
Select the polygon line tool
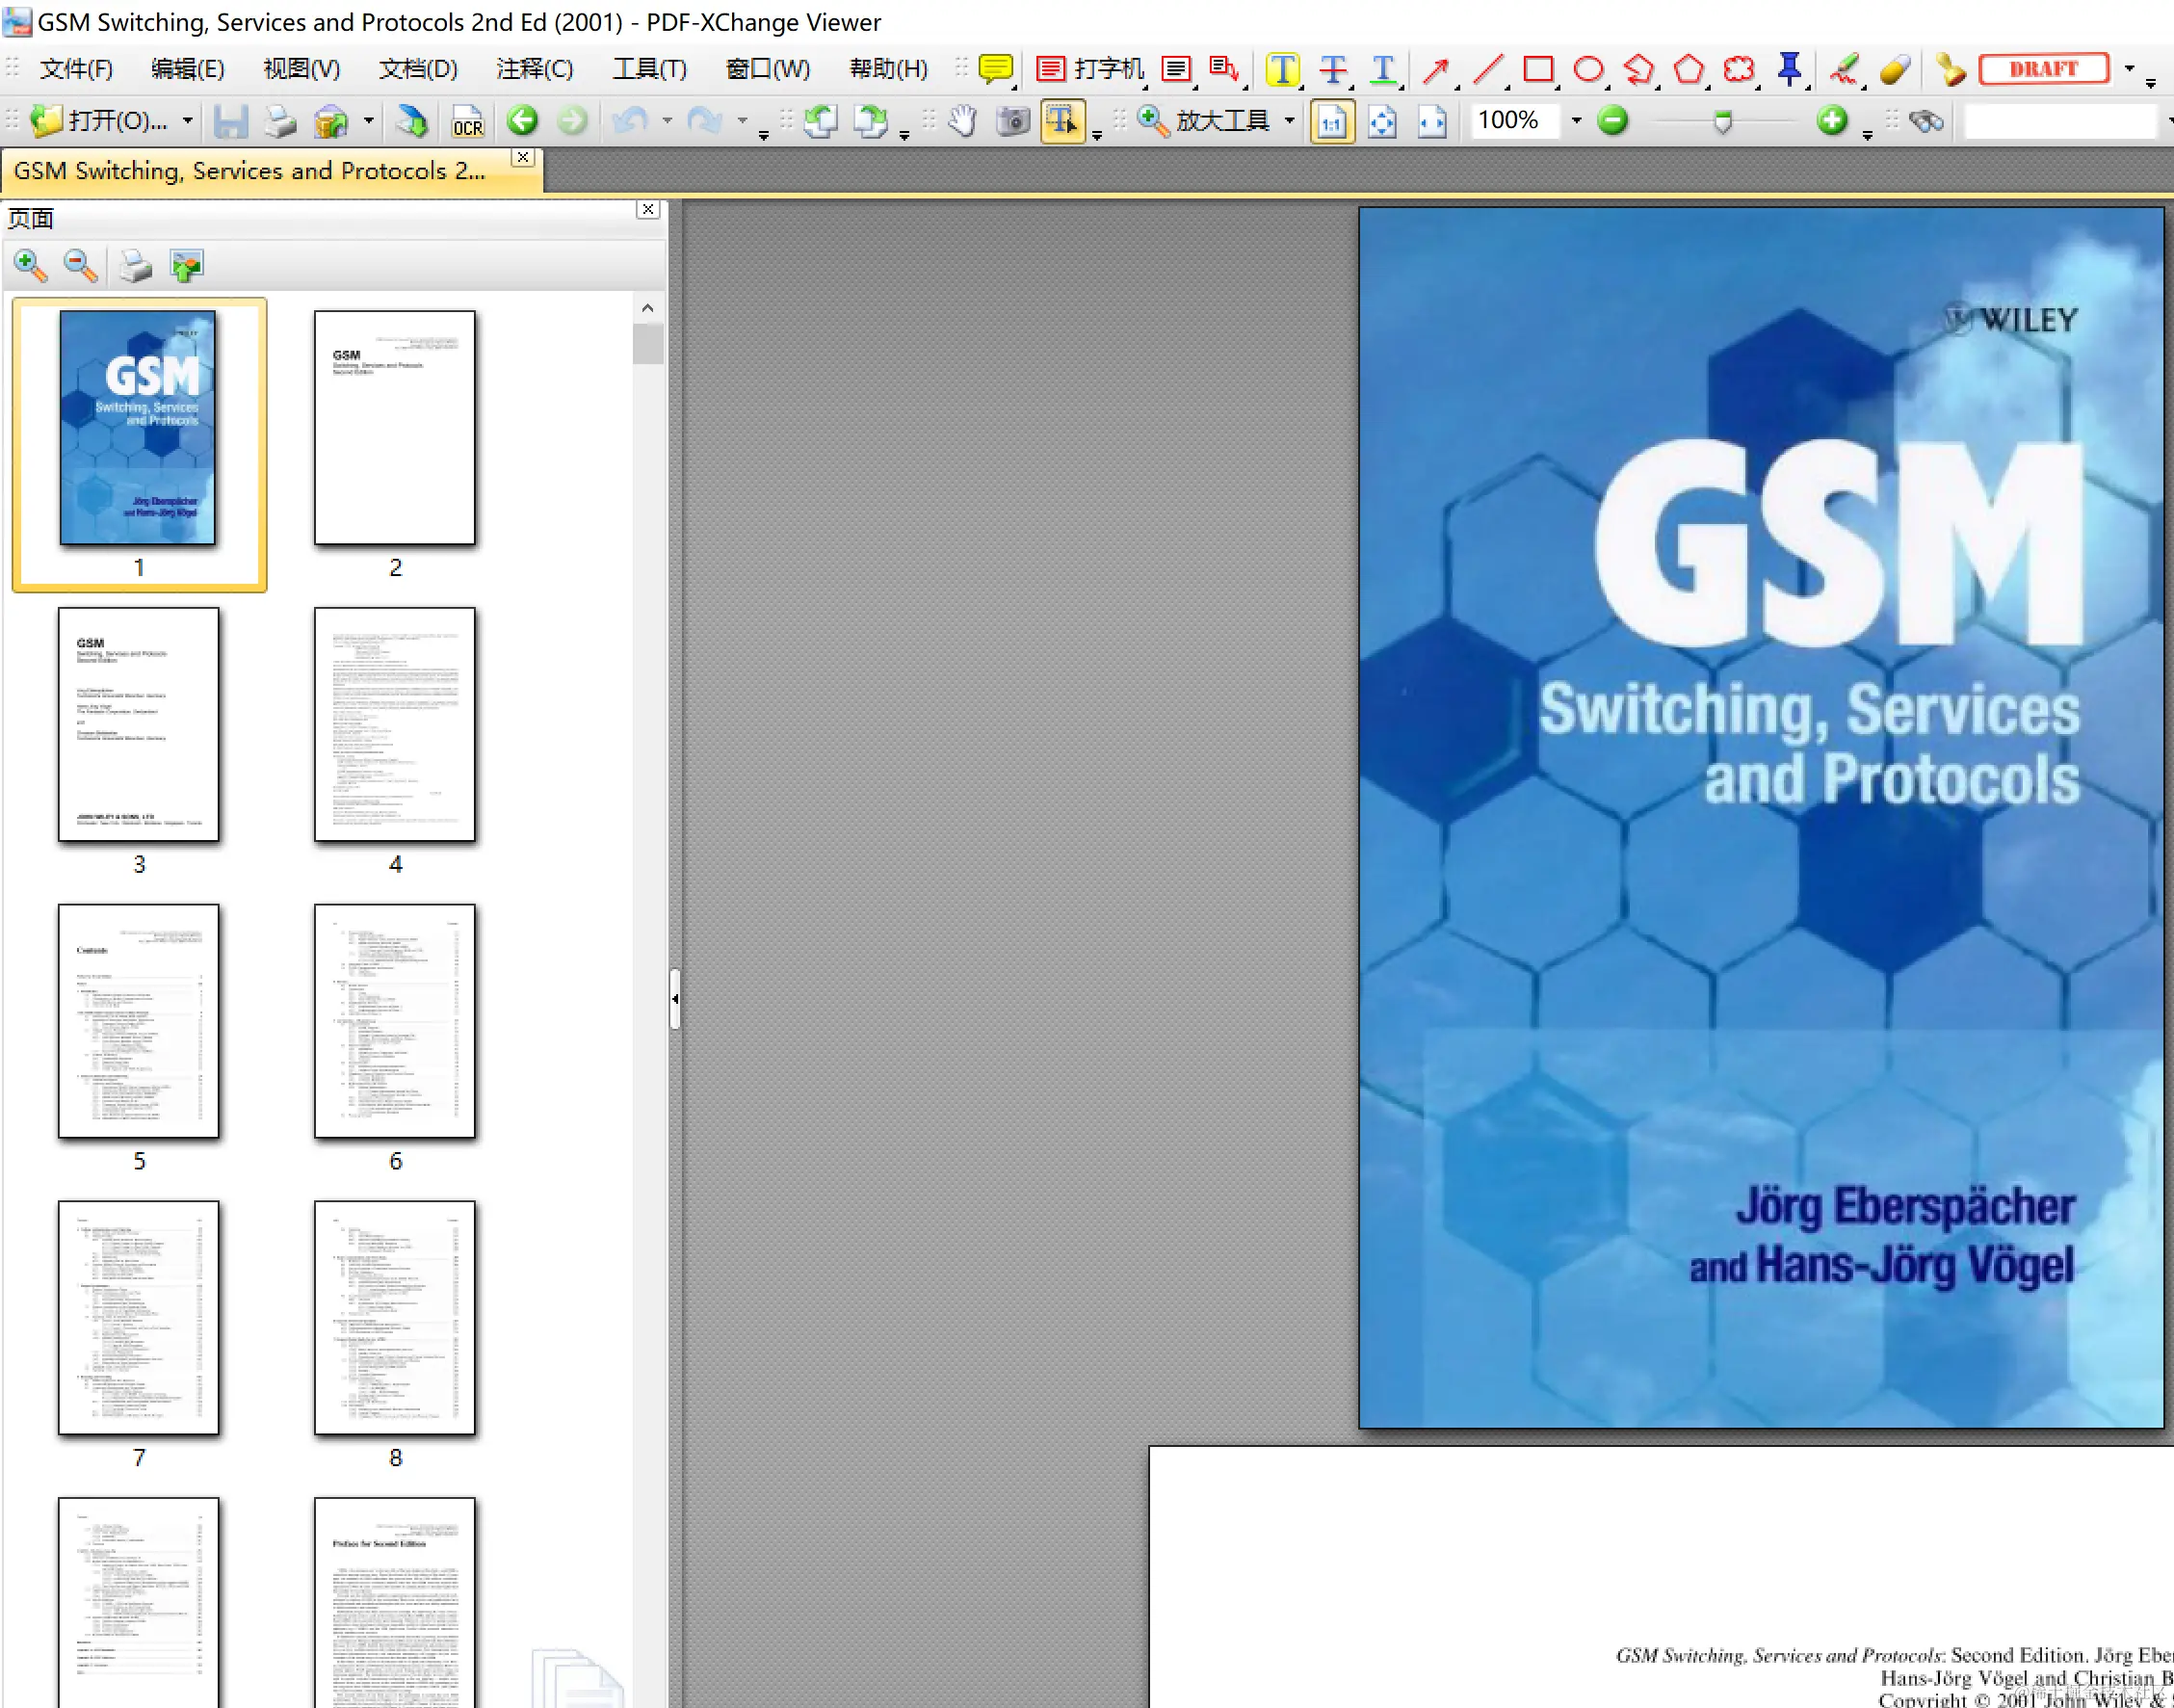pos(1638,68)
